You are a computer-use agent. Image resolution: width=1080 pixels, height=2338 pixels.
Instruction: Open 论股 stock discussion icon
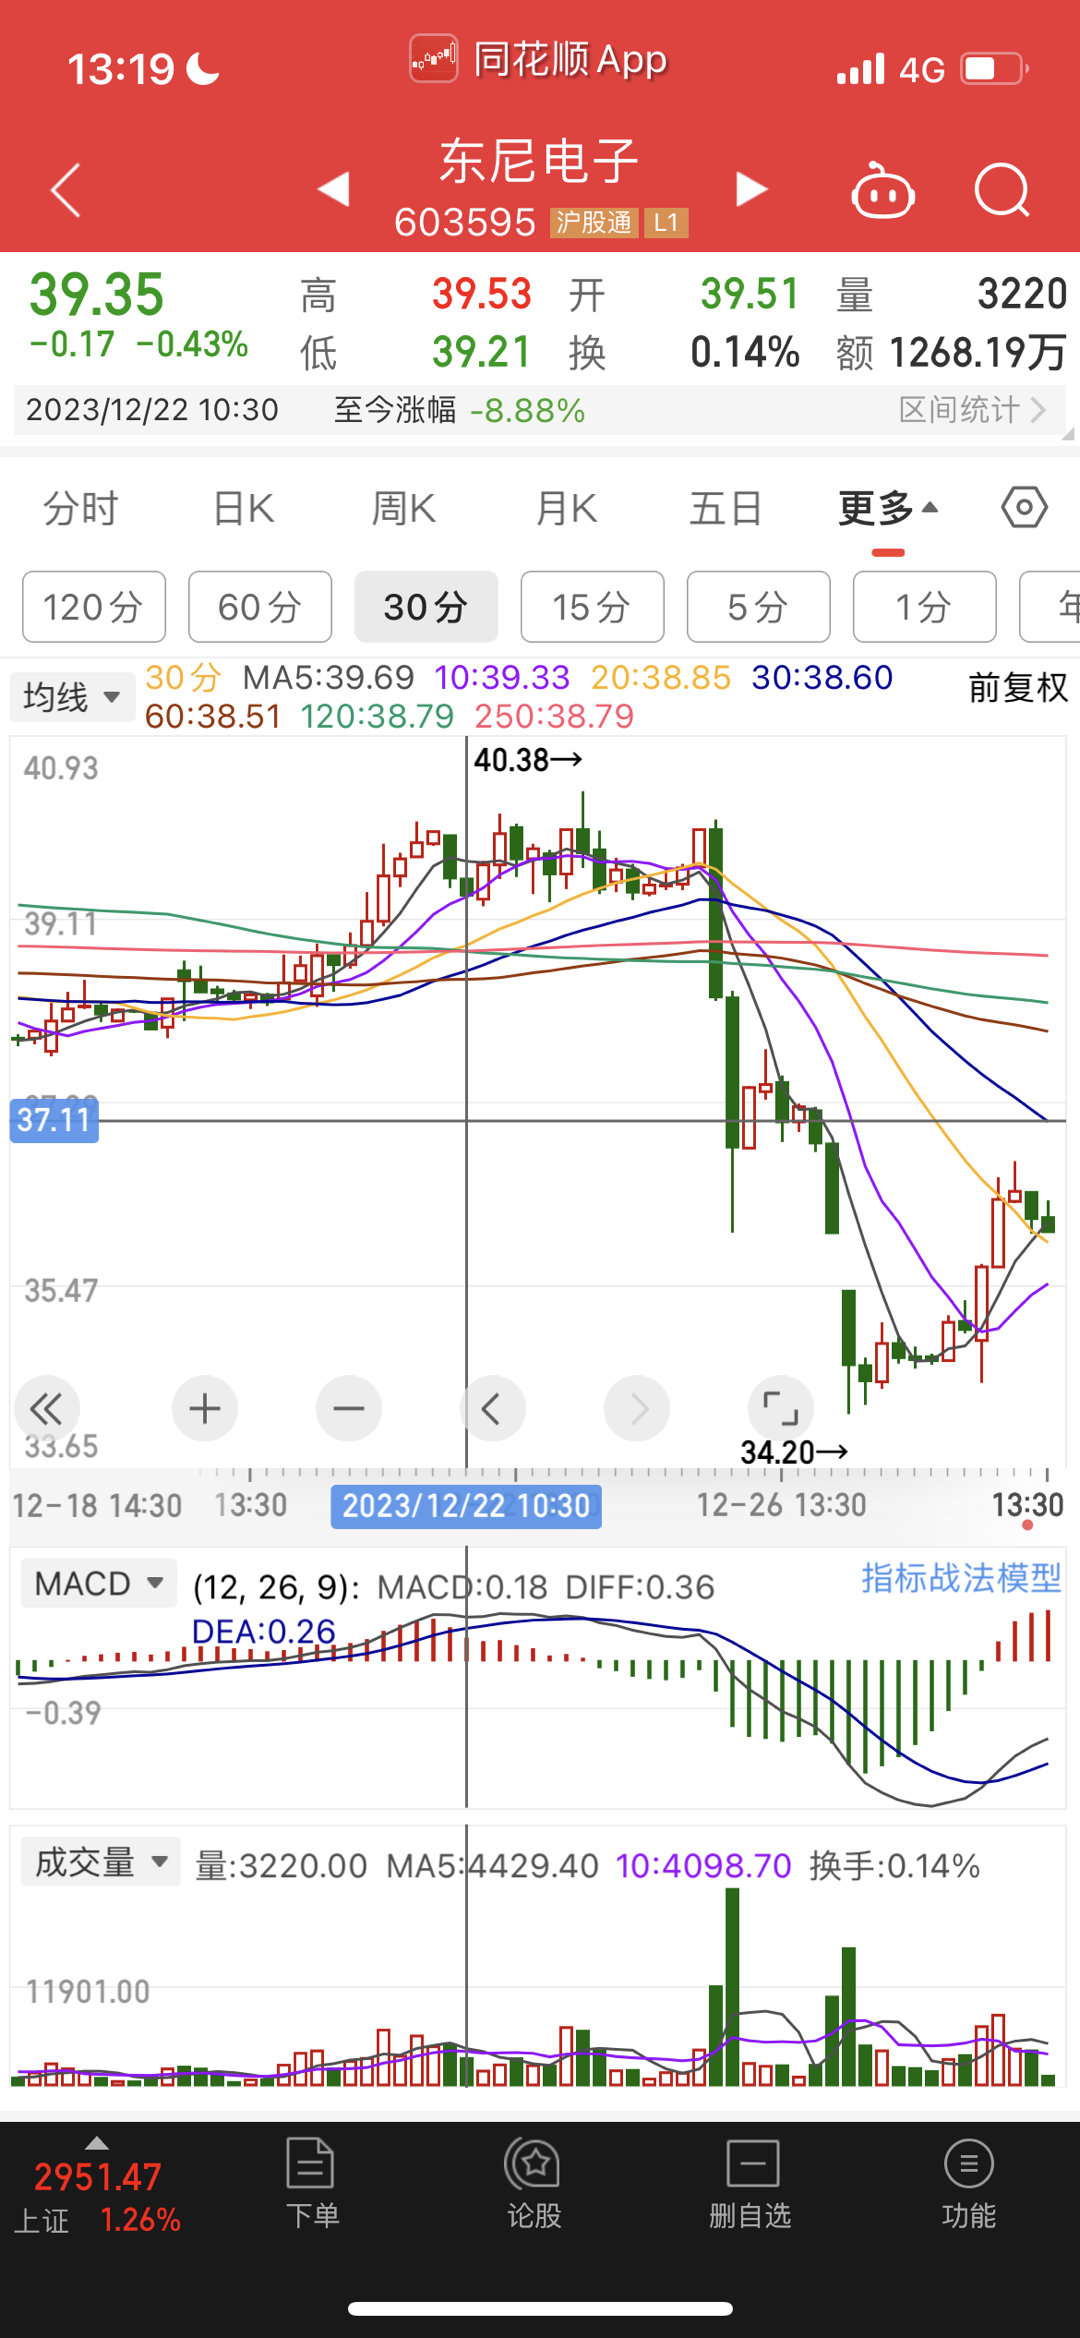533,2184
